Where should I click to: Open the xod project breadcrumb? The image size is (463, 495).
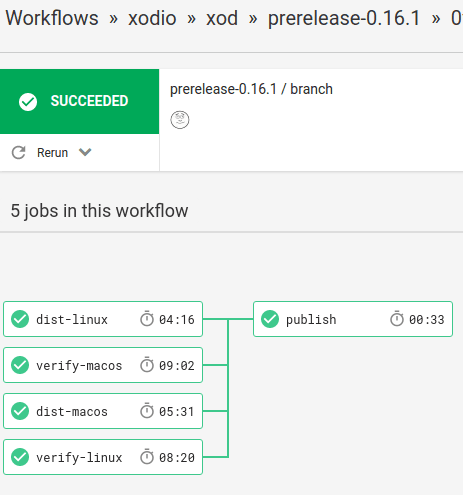222,18
